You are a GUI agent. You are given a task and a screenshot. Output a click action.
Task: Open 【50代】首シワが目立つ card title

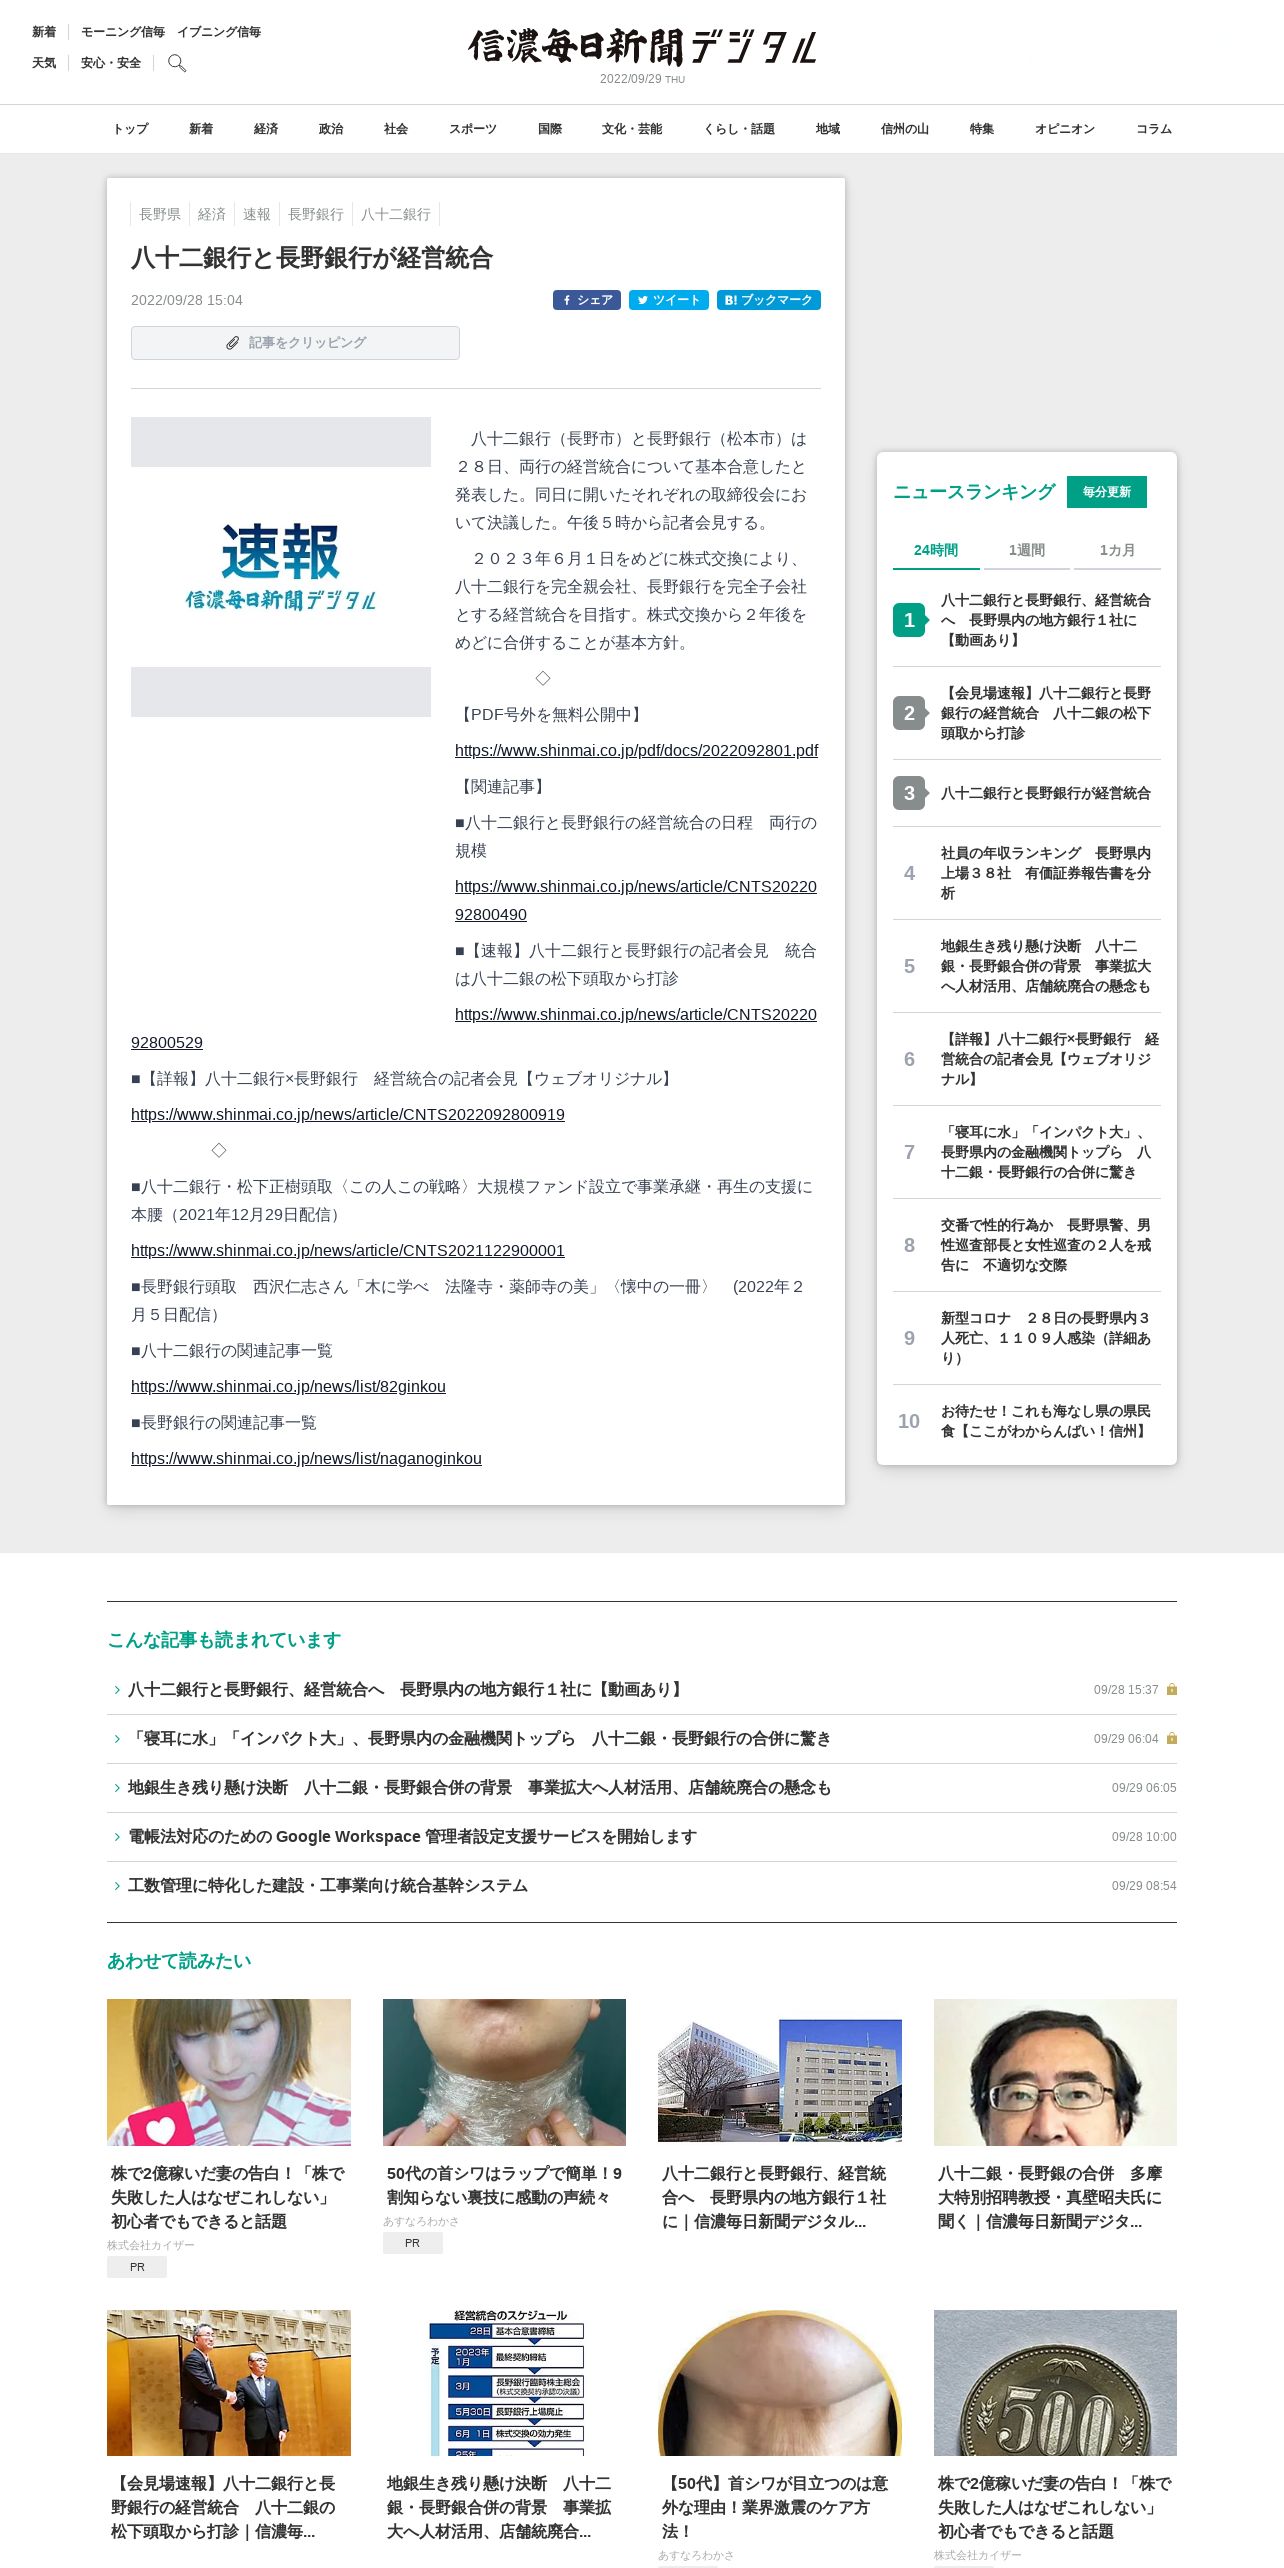point(776,2507)
